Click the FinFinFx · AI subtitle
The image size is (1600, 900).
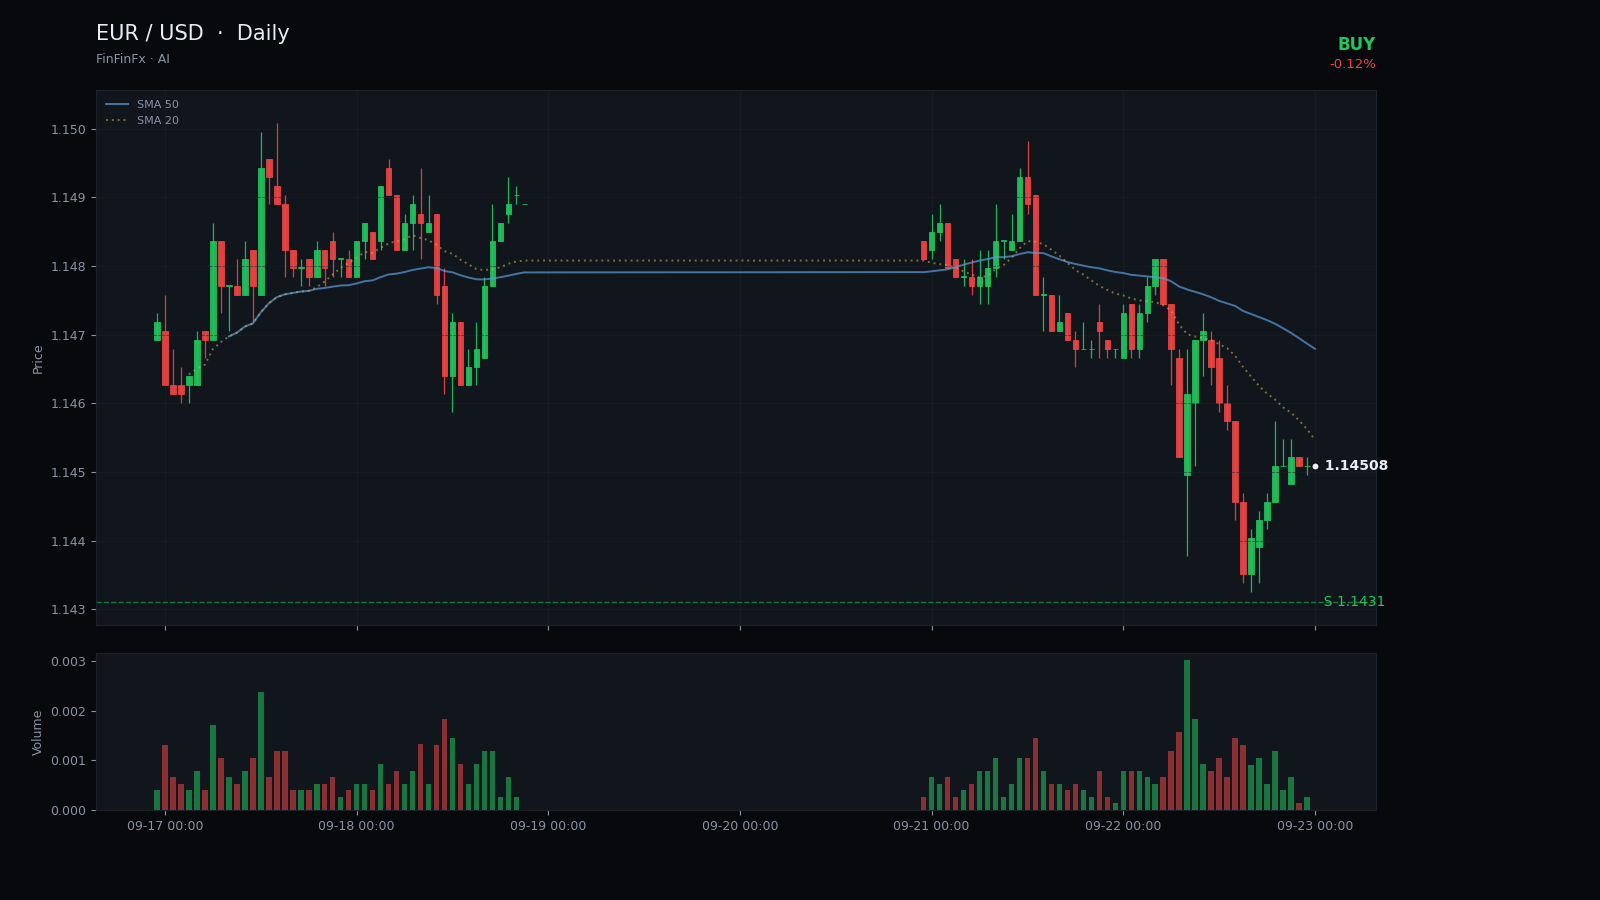[x=133, y=60]
